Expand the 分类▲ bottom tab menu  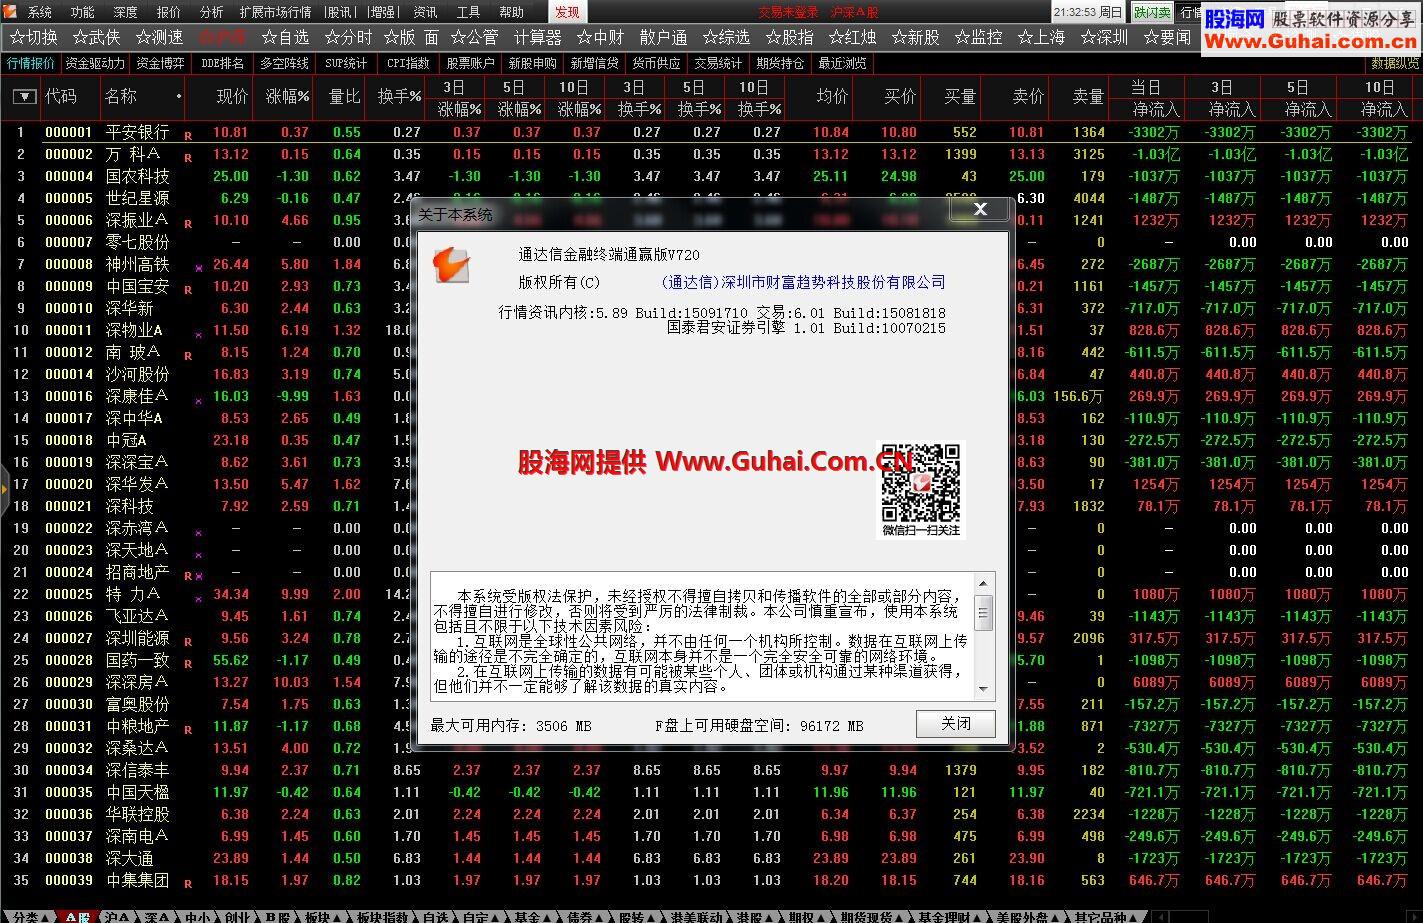coord(29,916)
